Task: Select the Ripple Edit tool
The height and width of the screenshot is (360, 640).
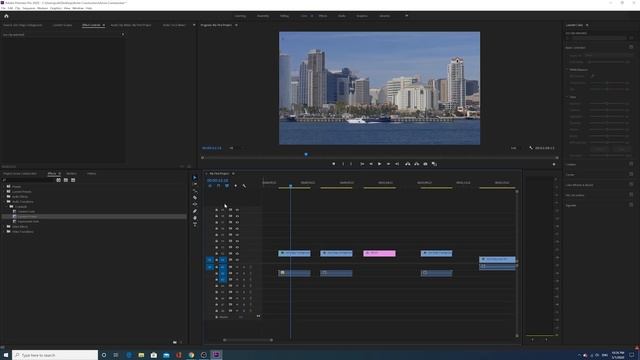Action: pos(195,191)
